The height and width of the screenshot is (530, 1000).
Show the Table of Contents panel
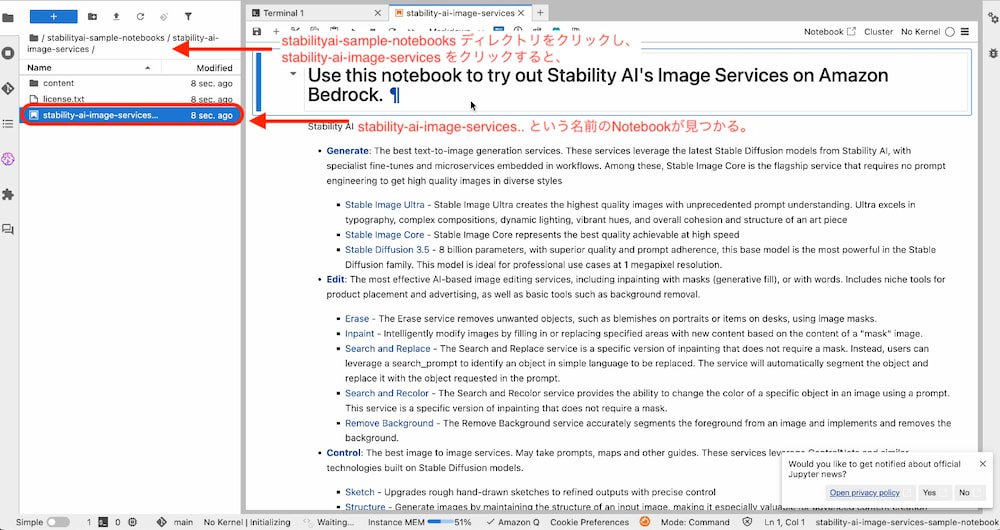coord(8,124)
